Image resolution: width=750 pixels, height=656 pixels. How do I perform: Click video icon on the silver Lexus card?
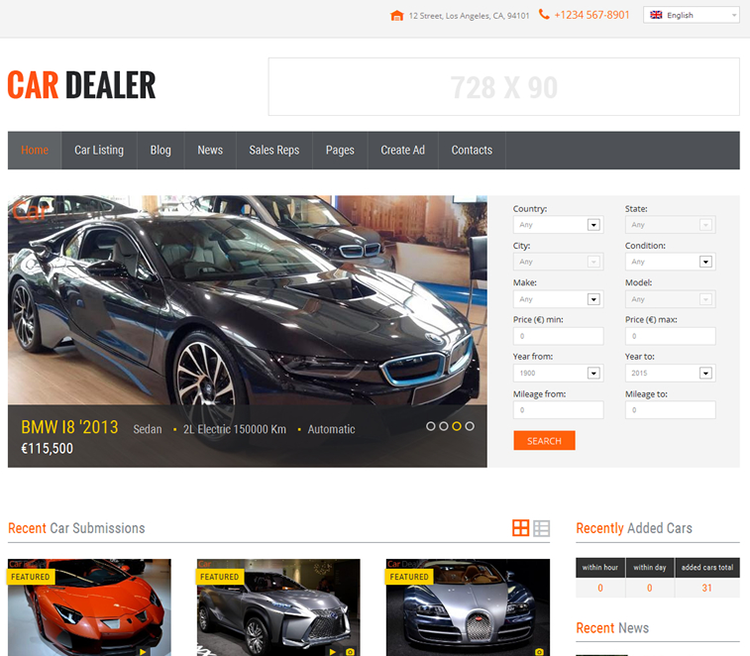[332, 651]
